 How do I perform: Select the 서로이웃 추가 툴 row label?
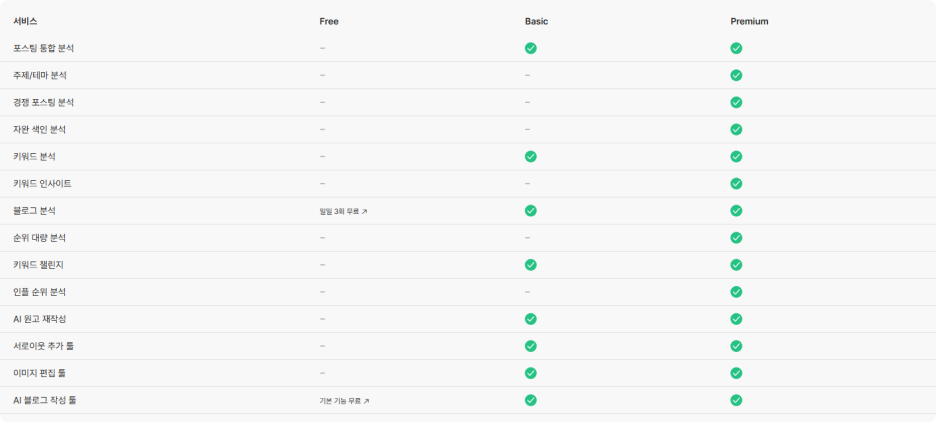pyautogui.click(x=44, y=346)
